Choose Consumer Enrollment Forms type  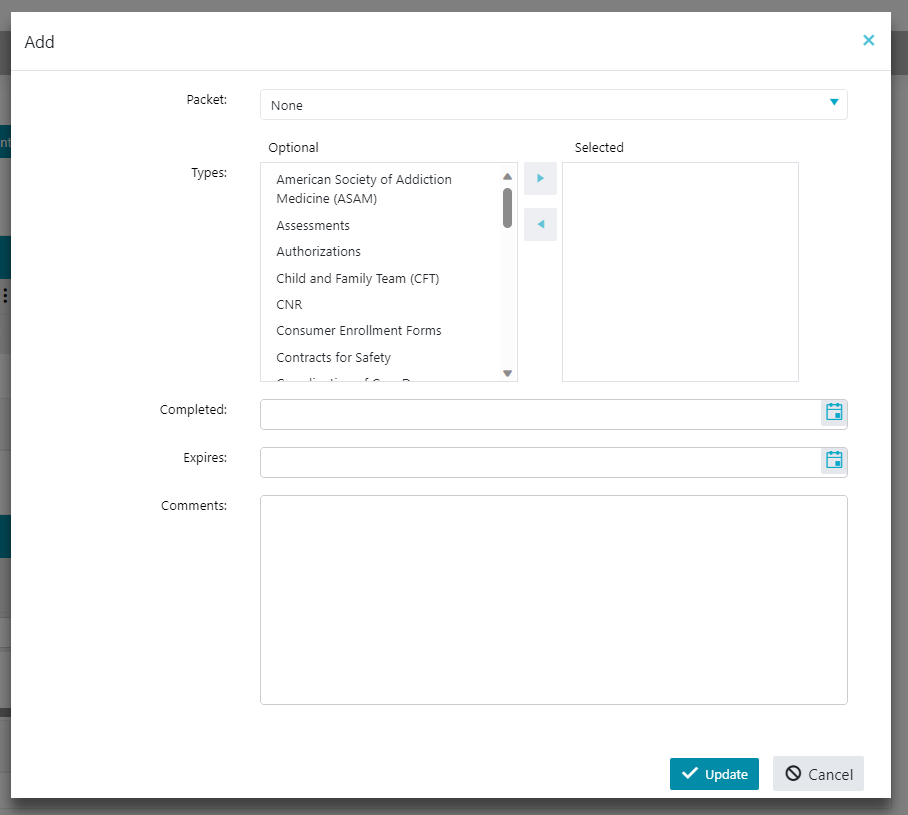tap(359, 331)
